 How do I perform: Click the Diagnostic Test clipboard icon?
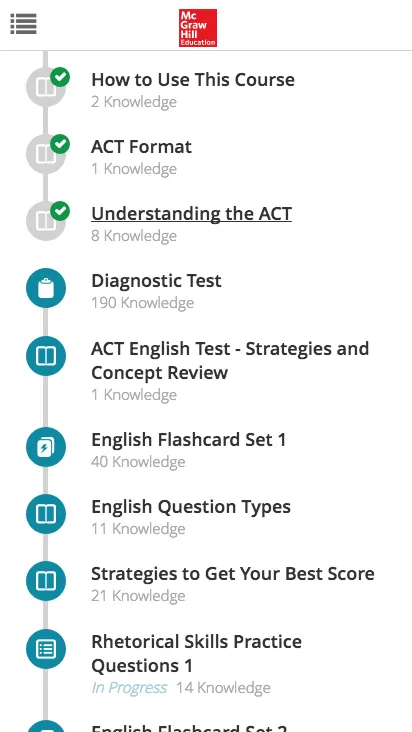tap(46, 288)
